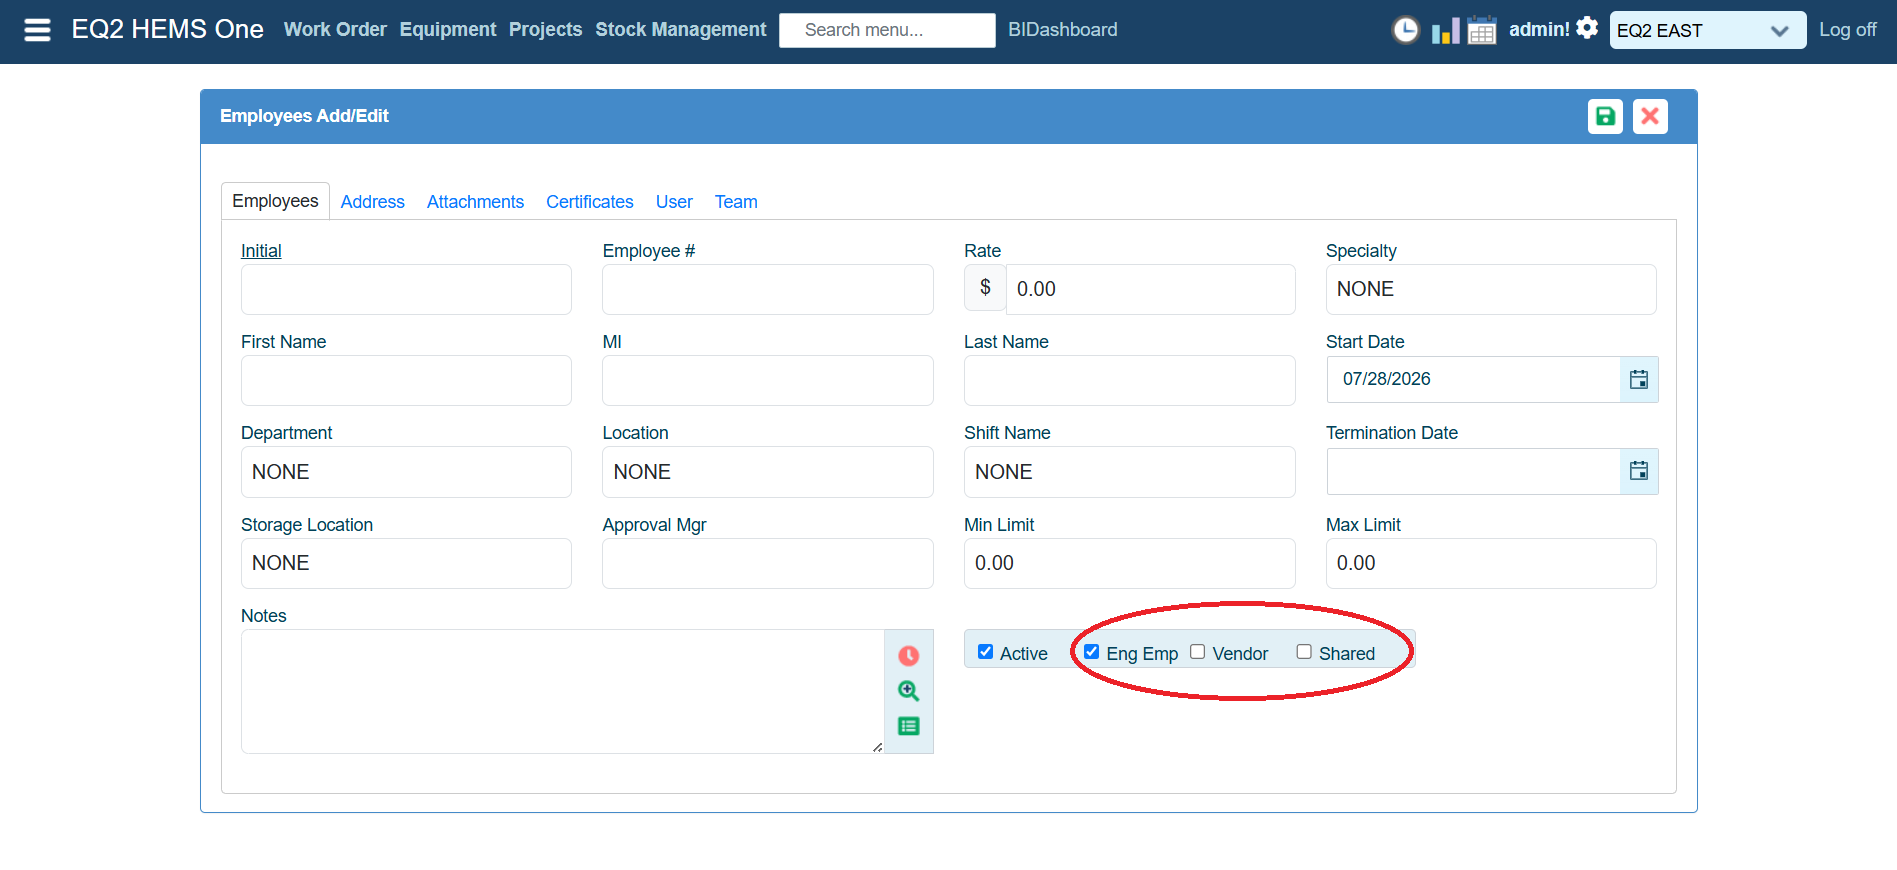Click the EQ2 HEMS One title
Screen dimensions: 1897x870
168,29
